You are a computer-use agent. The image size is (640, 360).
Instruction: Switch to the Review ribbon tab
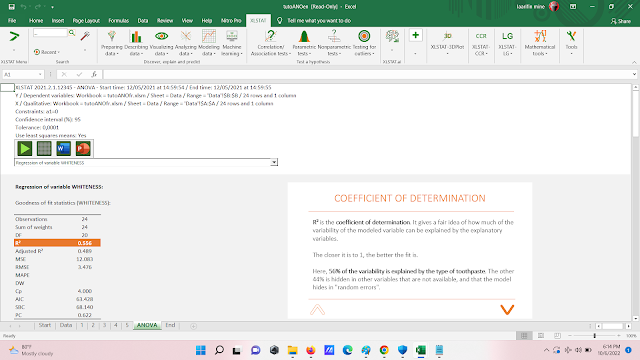[165, 20]
